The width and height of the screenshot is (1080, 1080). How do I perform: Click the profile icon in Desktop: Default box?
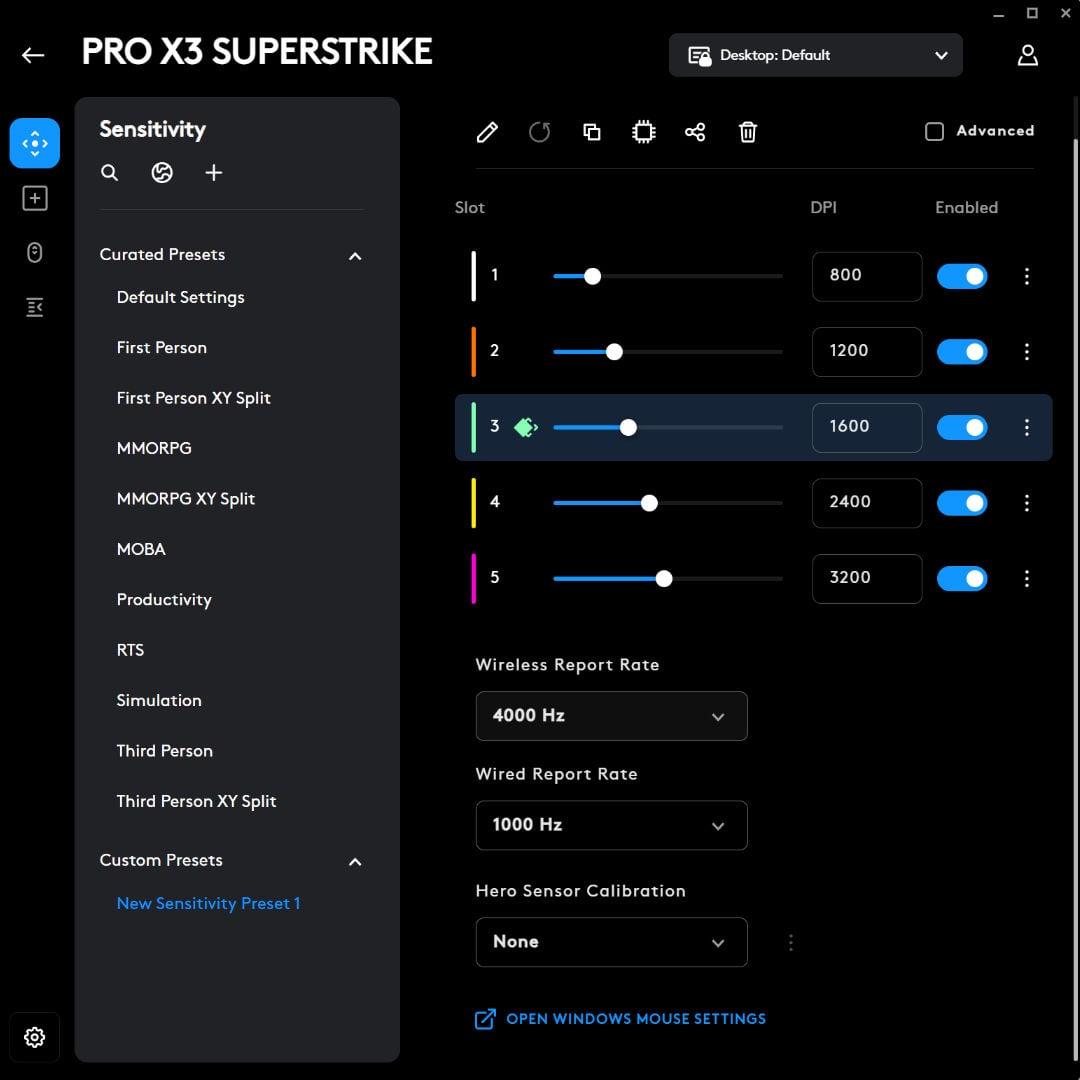tap(699, 55)
